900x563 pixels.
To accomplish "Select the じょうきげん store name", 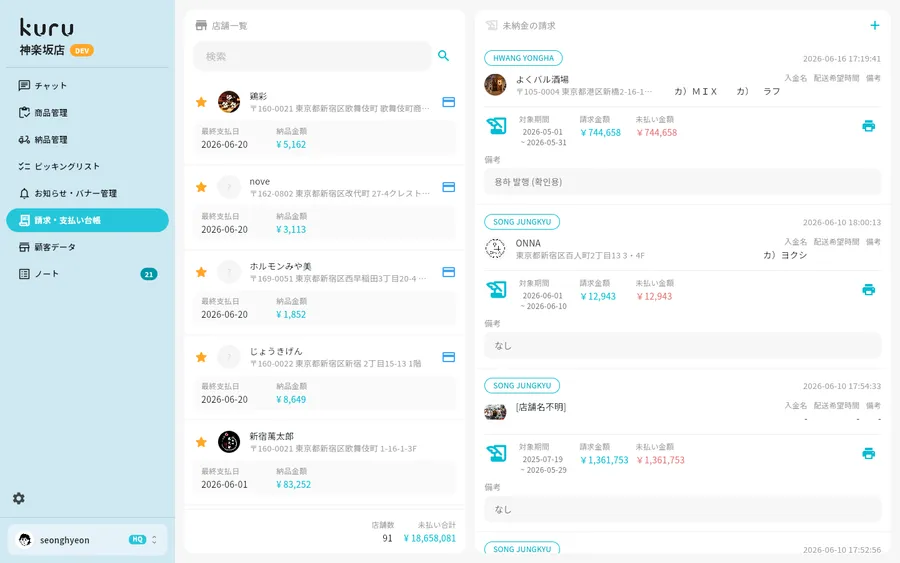I will tap(276, 351).
